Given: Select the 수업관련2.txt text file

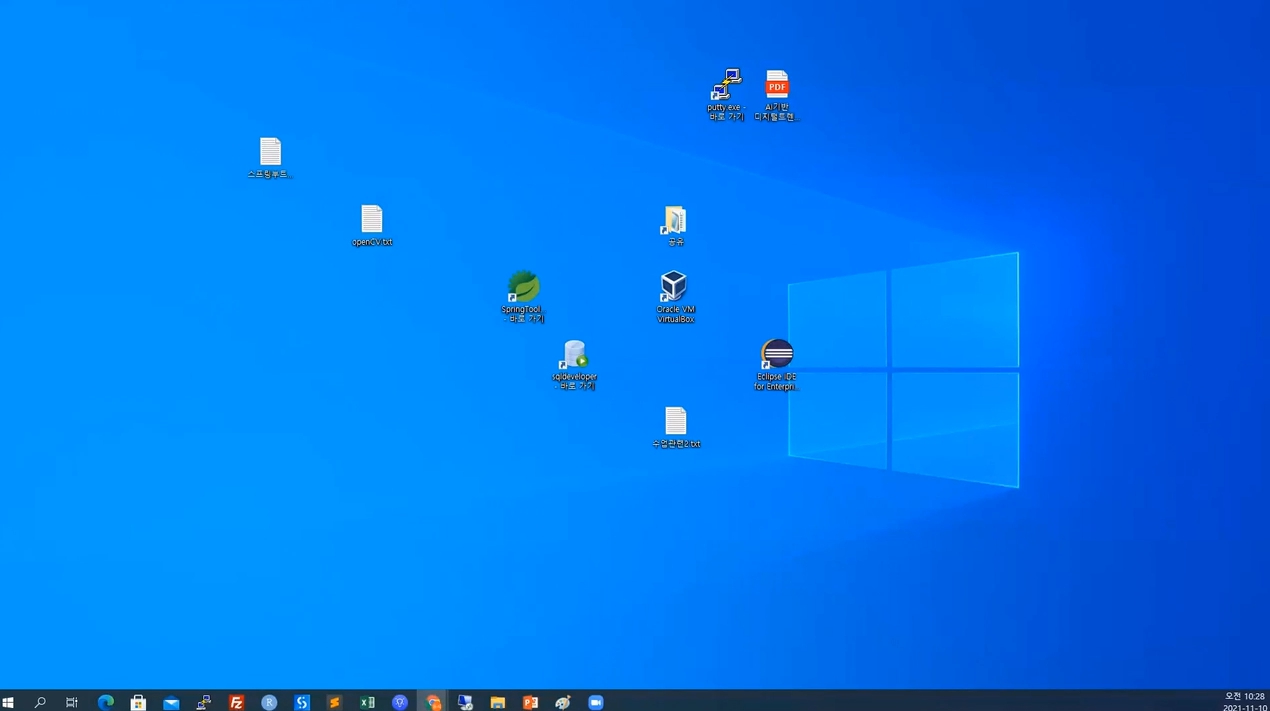Looking at the screenshot, I should 676,423.
